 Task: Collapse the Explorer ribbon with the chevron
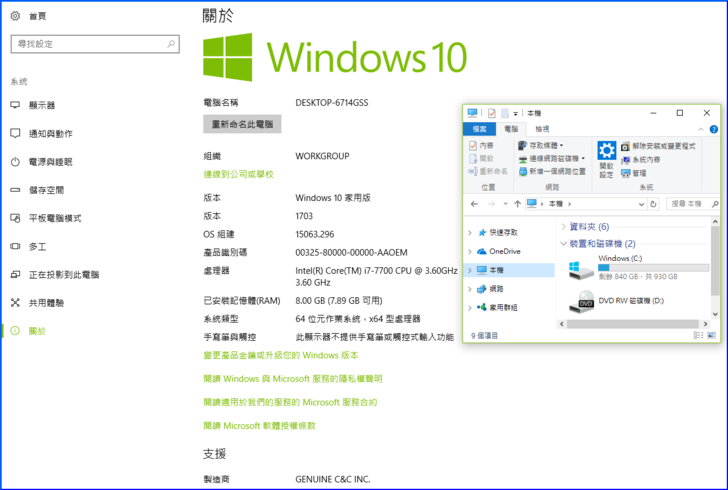pyautogui.click(x=701, y=129)
